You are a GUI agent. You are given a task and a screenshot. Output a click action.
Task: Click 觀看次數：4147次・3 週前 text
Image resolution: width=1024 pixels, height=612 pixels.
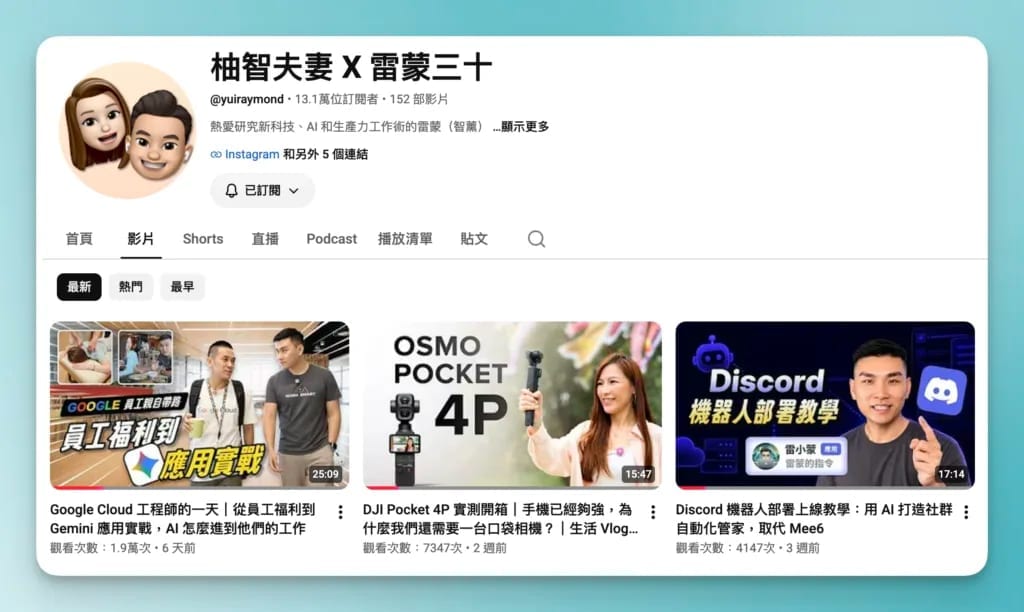(748, 548)
